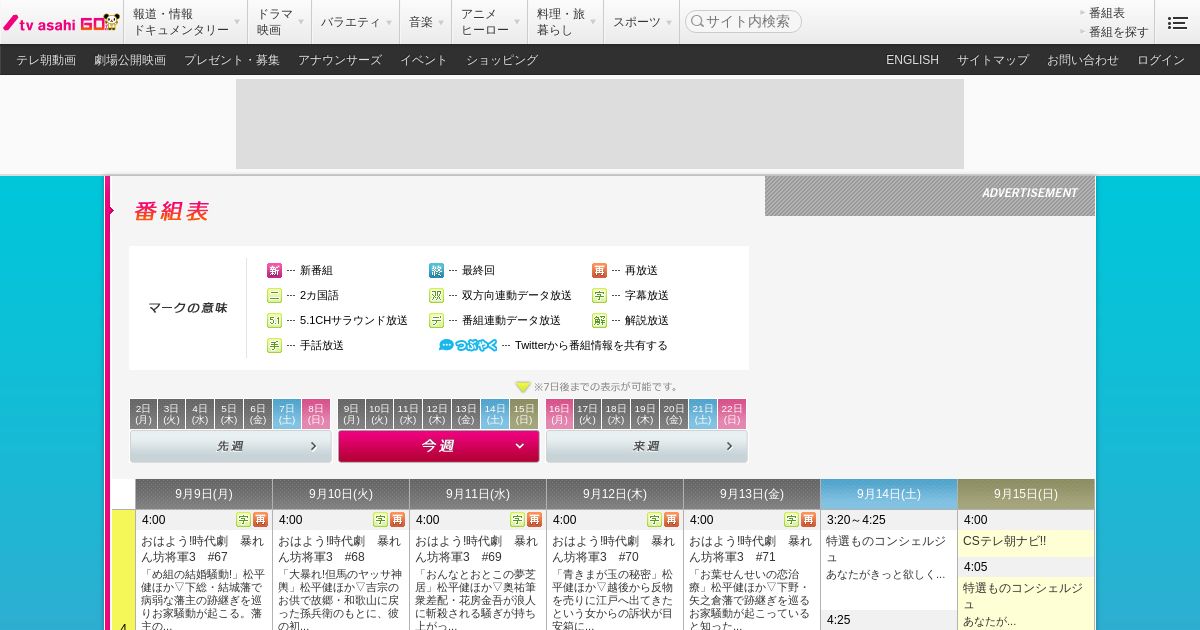Select 16日(月) date tab
Screen dimensions: 1200x630
click(x=559, y=414)
